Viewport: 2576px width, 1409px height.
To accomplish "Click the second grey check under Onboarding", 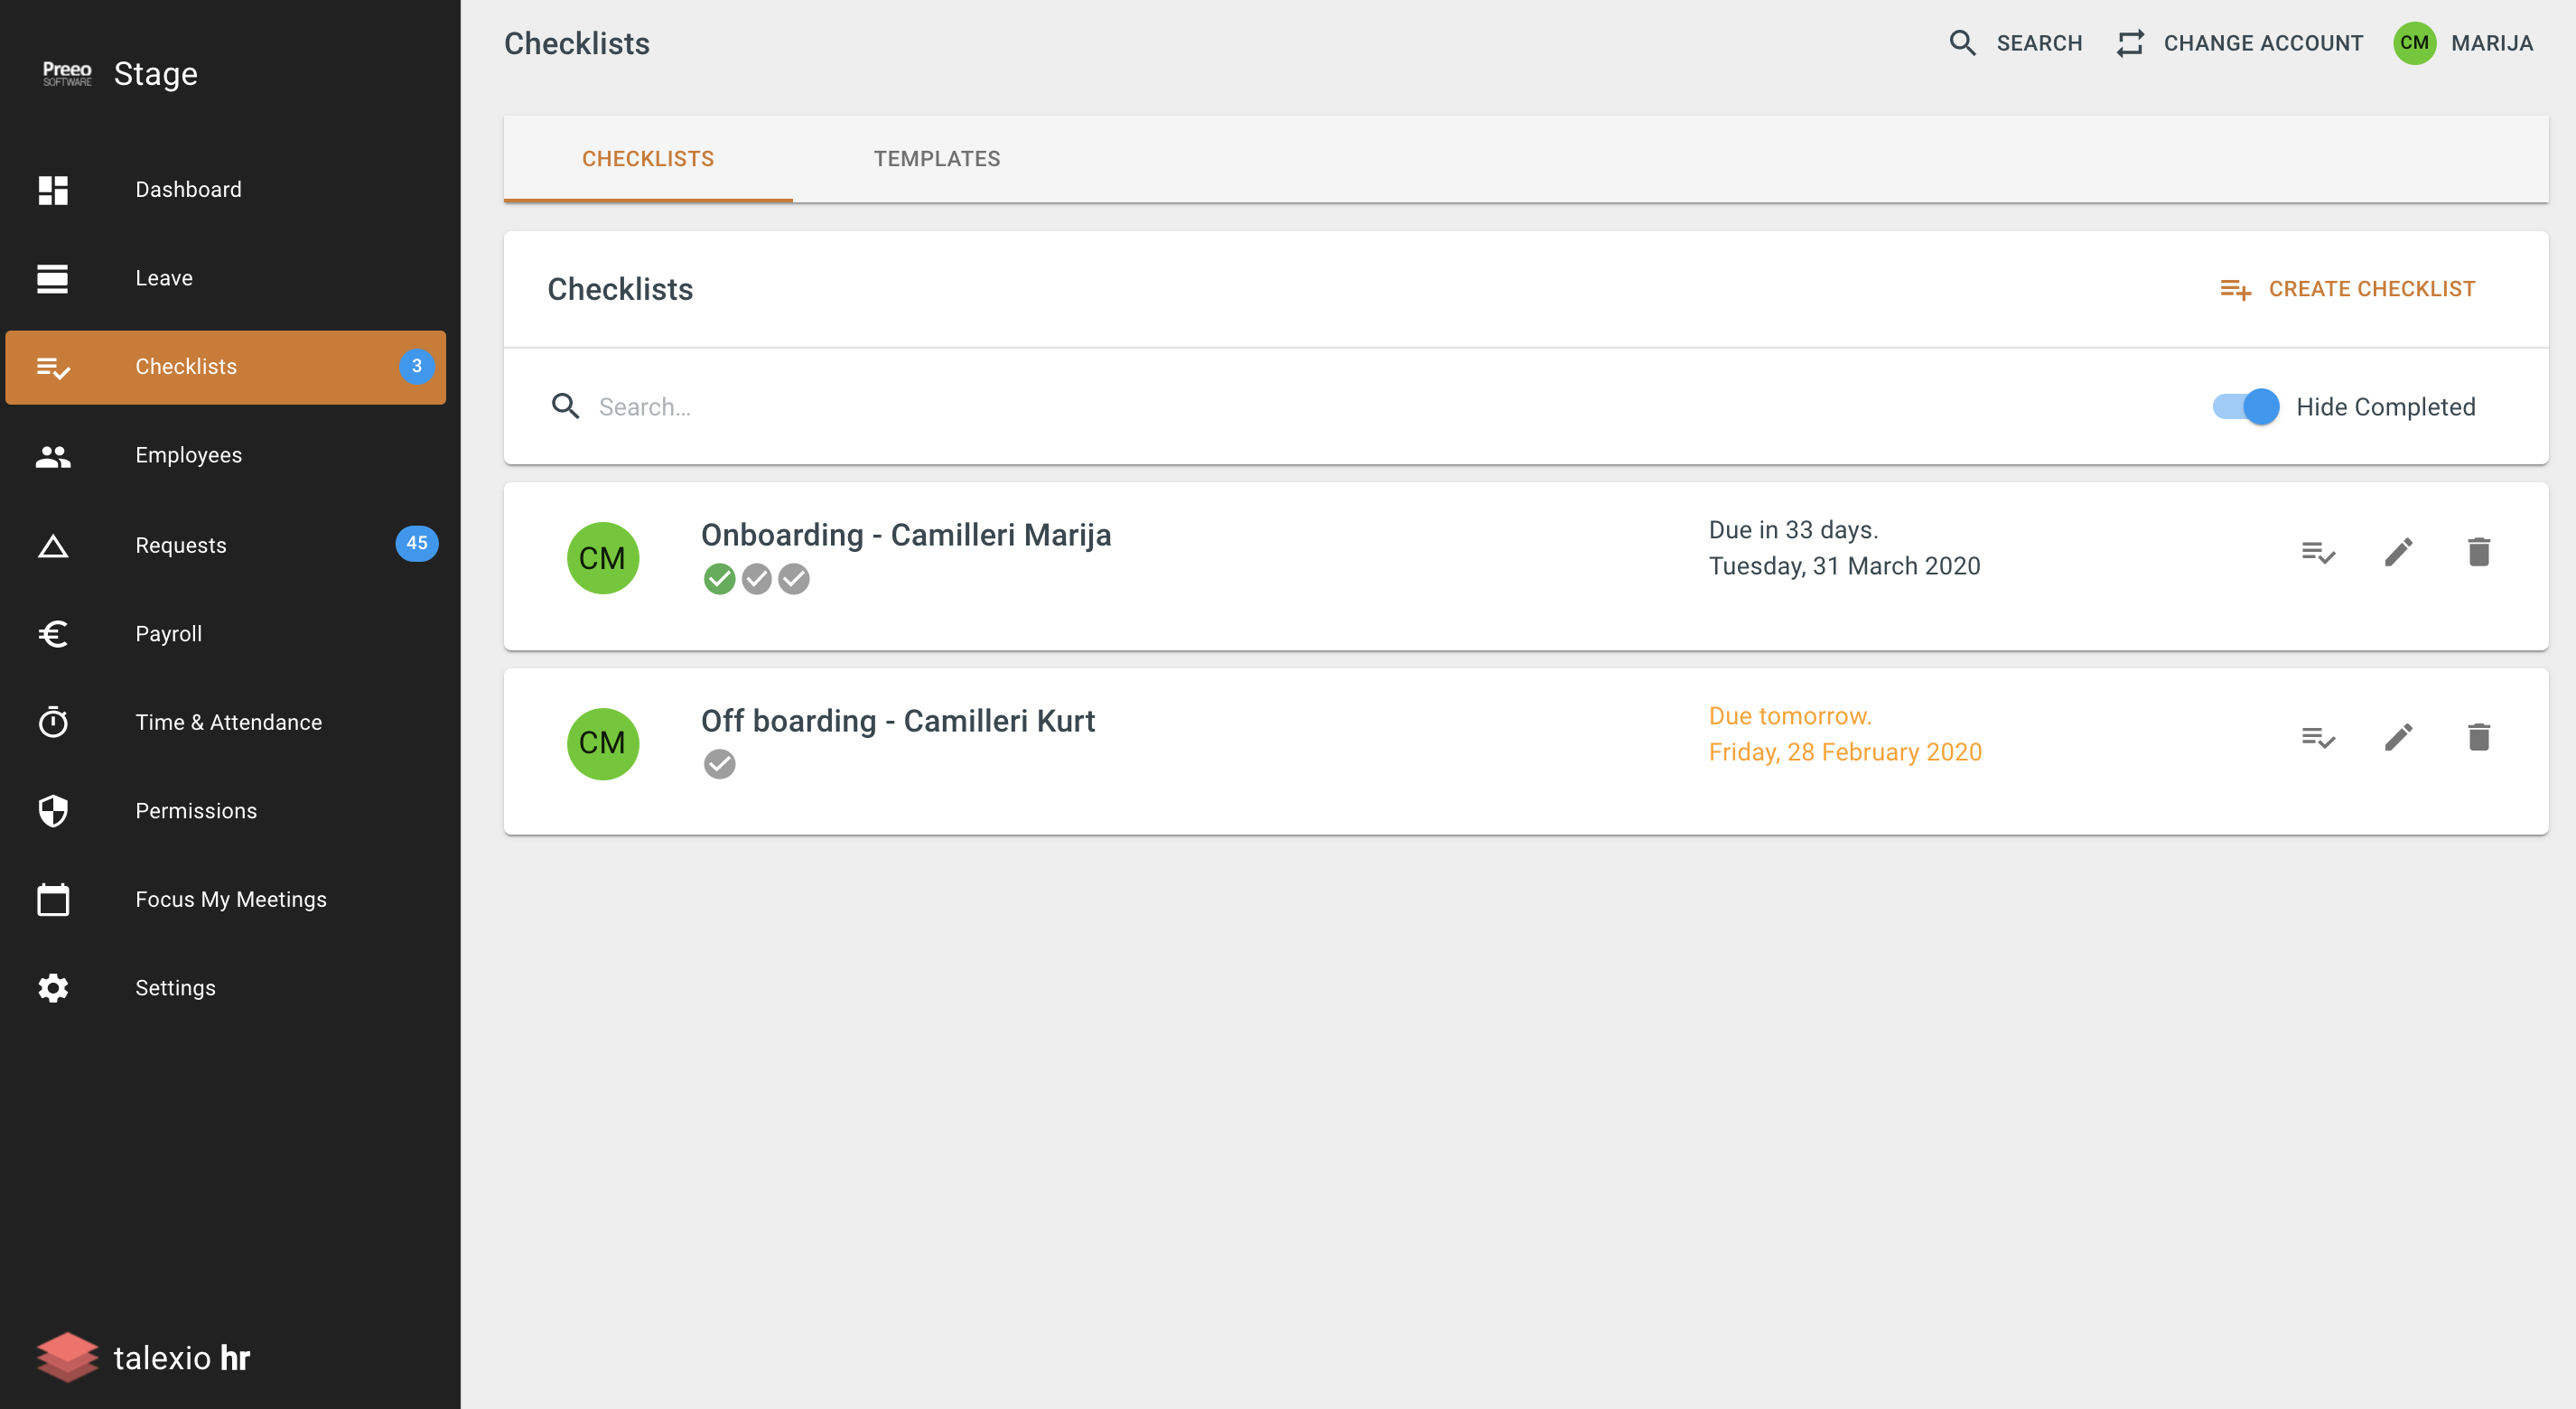I will [757, 579].
